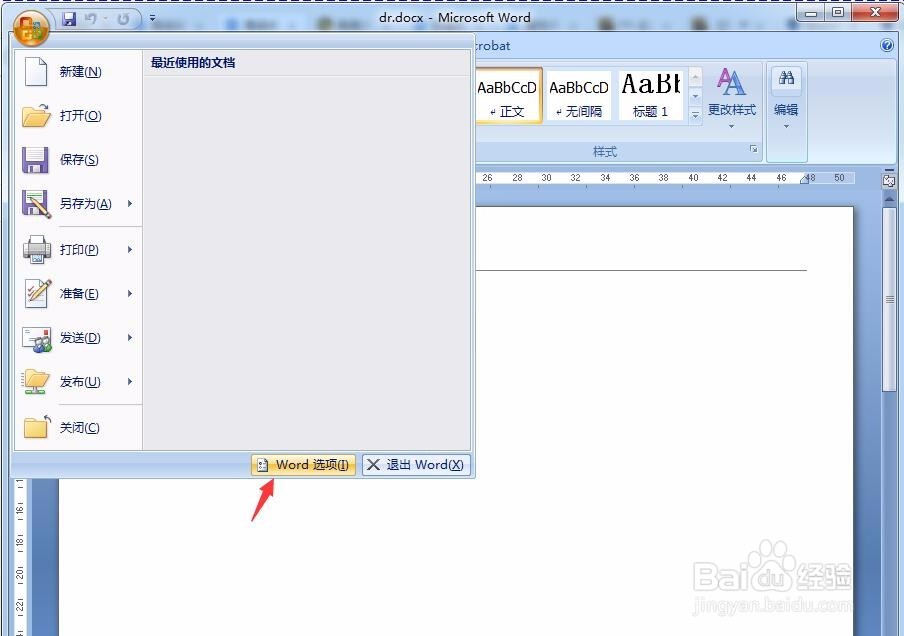Click the Redo icon in quick access toolbar
Screen dimensions: 904x636
click(123, 19)
